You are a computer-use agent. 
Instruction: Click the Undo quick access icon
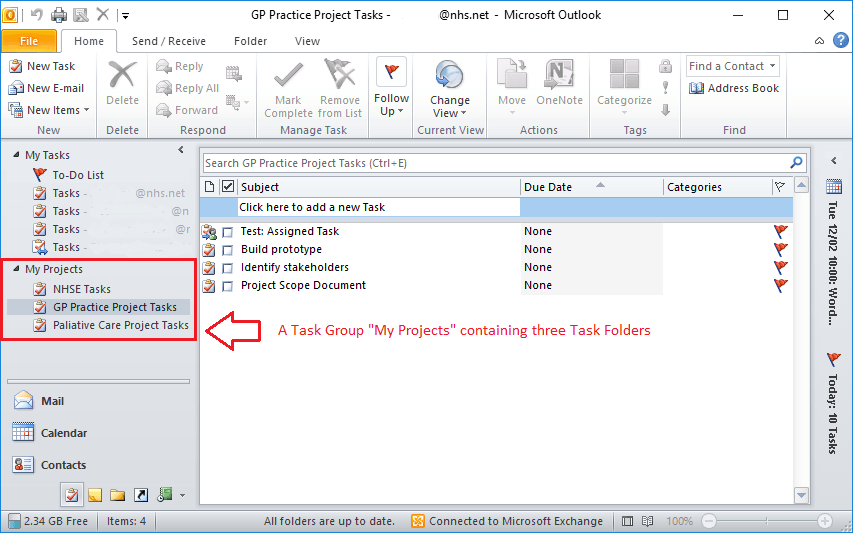(36, 15)
